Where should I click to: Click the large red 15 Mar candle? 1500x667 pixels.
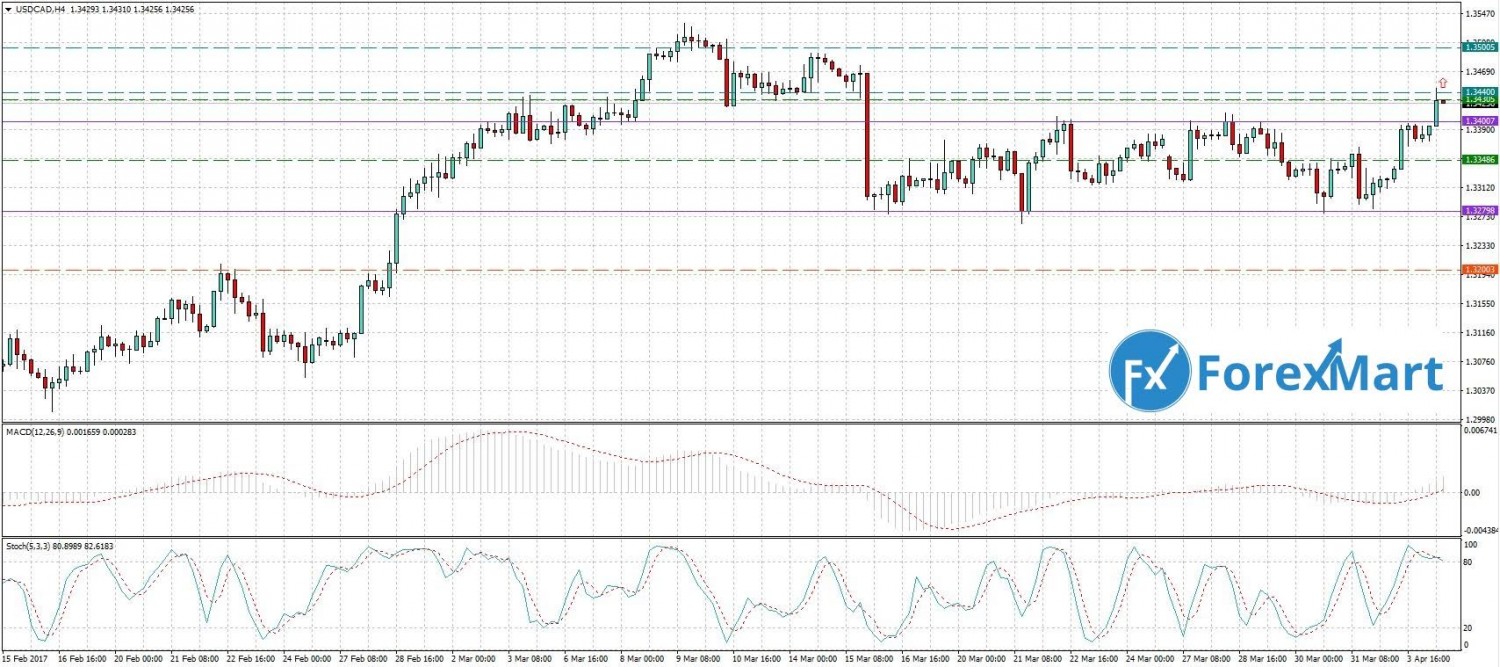866,135
